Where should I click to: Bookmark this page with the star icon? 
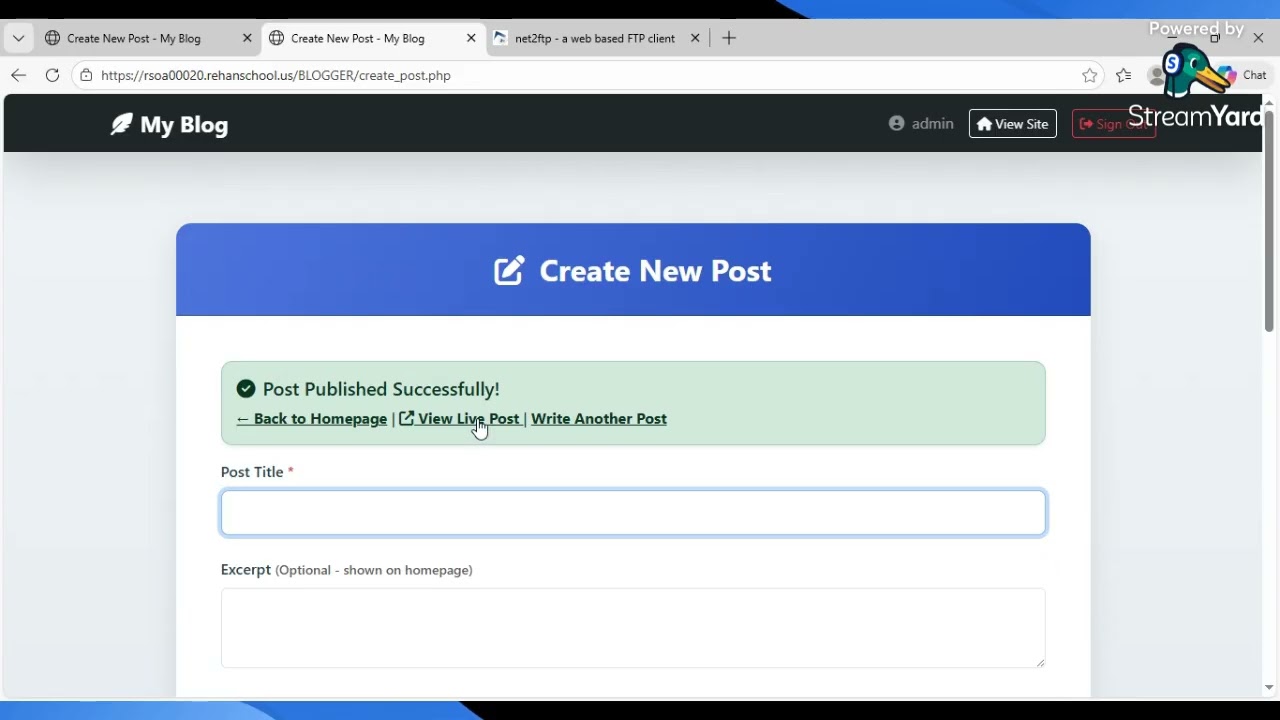coord(1089,75)
